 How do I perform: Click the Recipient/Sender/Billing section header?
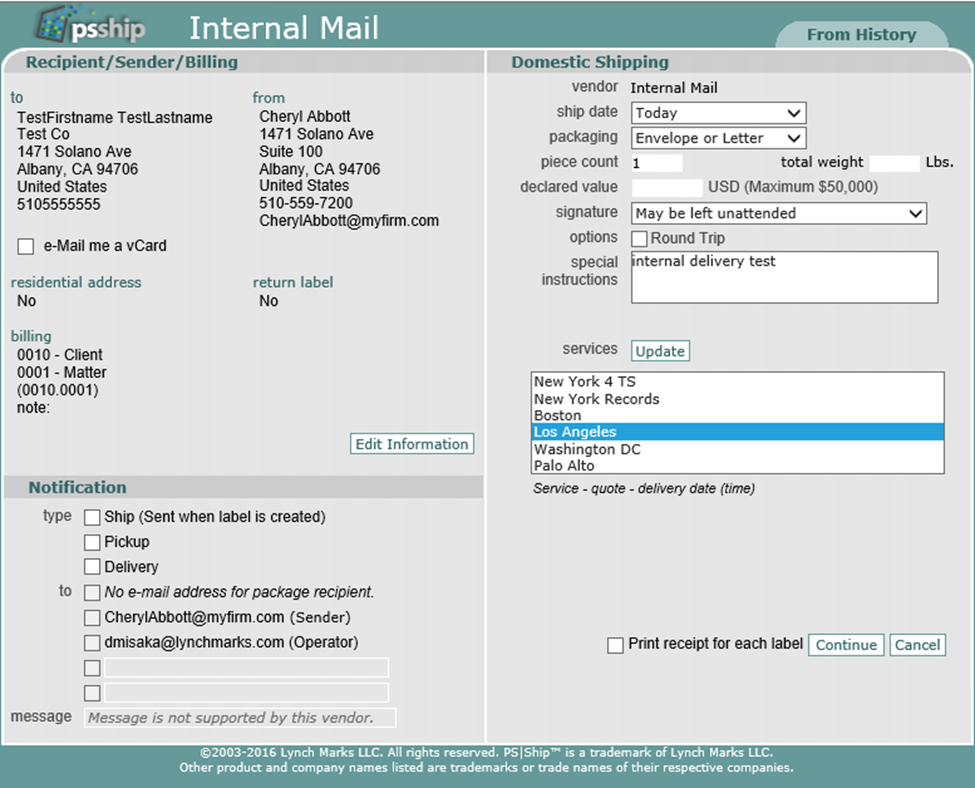tap(132, 62)
